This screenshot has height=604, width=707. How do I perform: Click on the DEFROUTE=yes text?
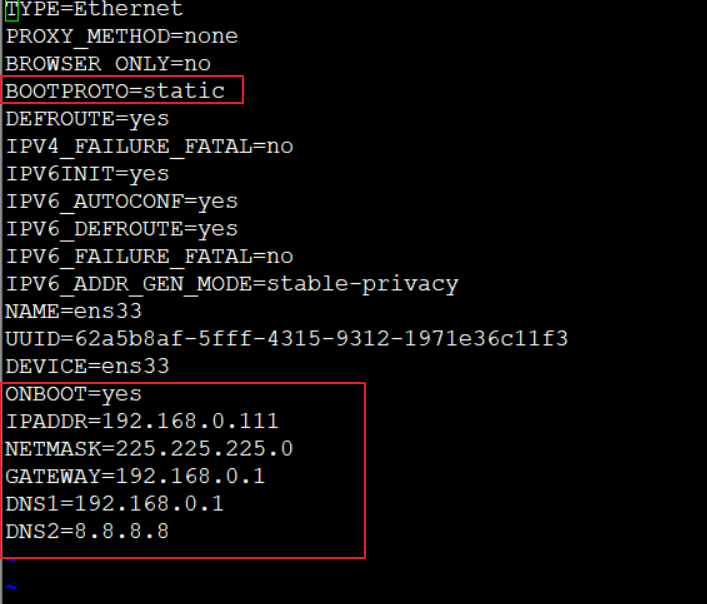coord(87,119)
